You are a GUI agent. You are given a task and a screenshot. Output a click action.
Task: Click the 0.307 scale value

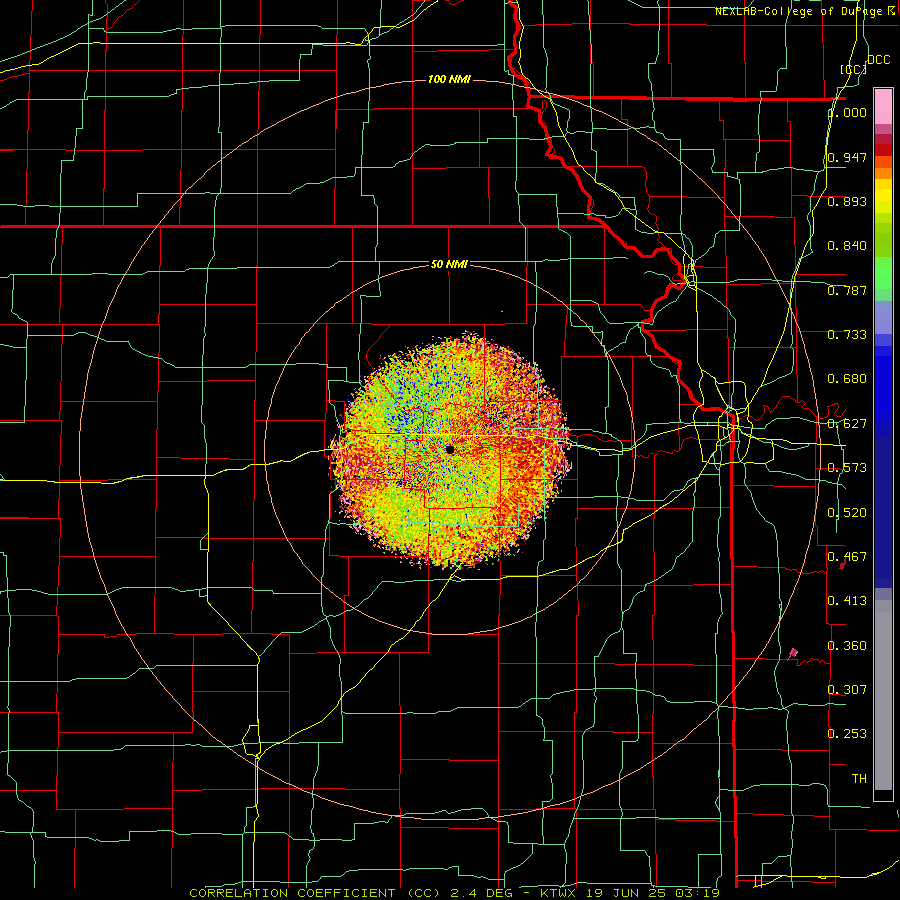[847, 689]
